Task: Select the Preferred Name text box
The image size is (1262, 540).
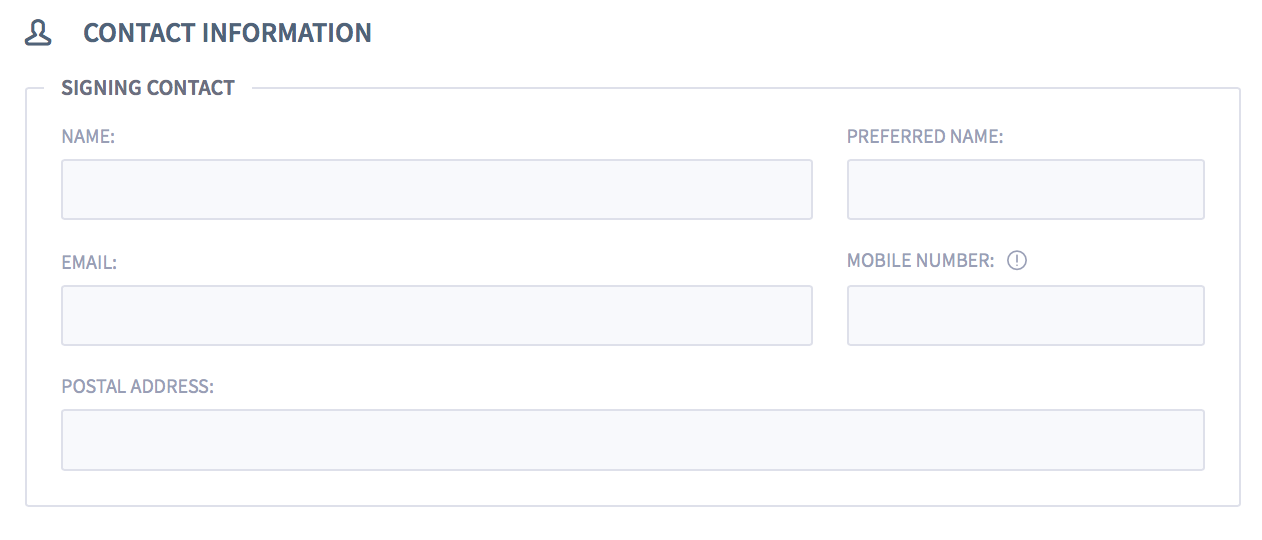Action: click(x=1026, y=189)
